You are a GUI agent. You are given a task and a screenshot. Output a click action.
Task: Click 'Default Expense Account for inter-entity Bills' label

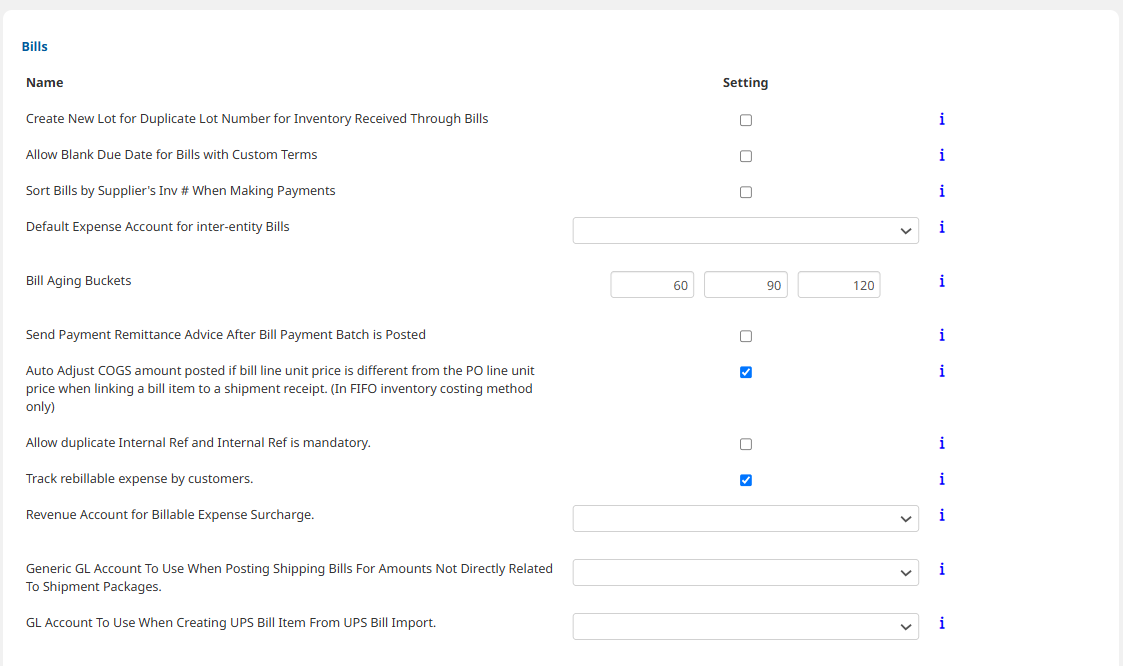pos(158,226)
